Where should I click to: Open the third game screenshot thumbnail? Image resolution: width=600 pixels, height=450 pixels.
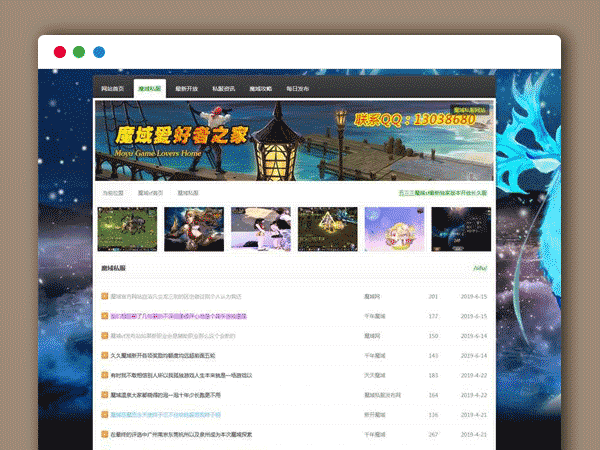click(x=260, y=229)
